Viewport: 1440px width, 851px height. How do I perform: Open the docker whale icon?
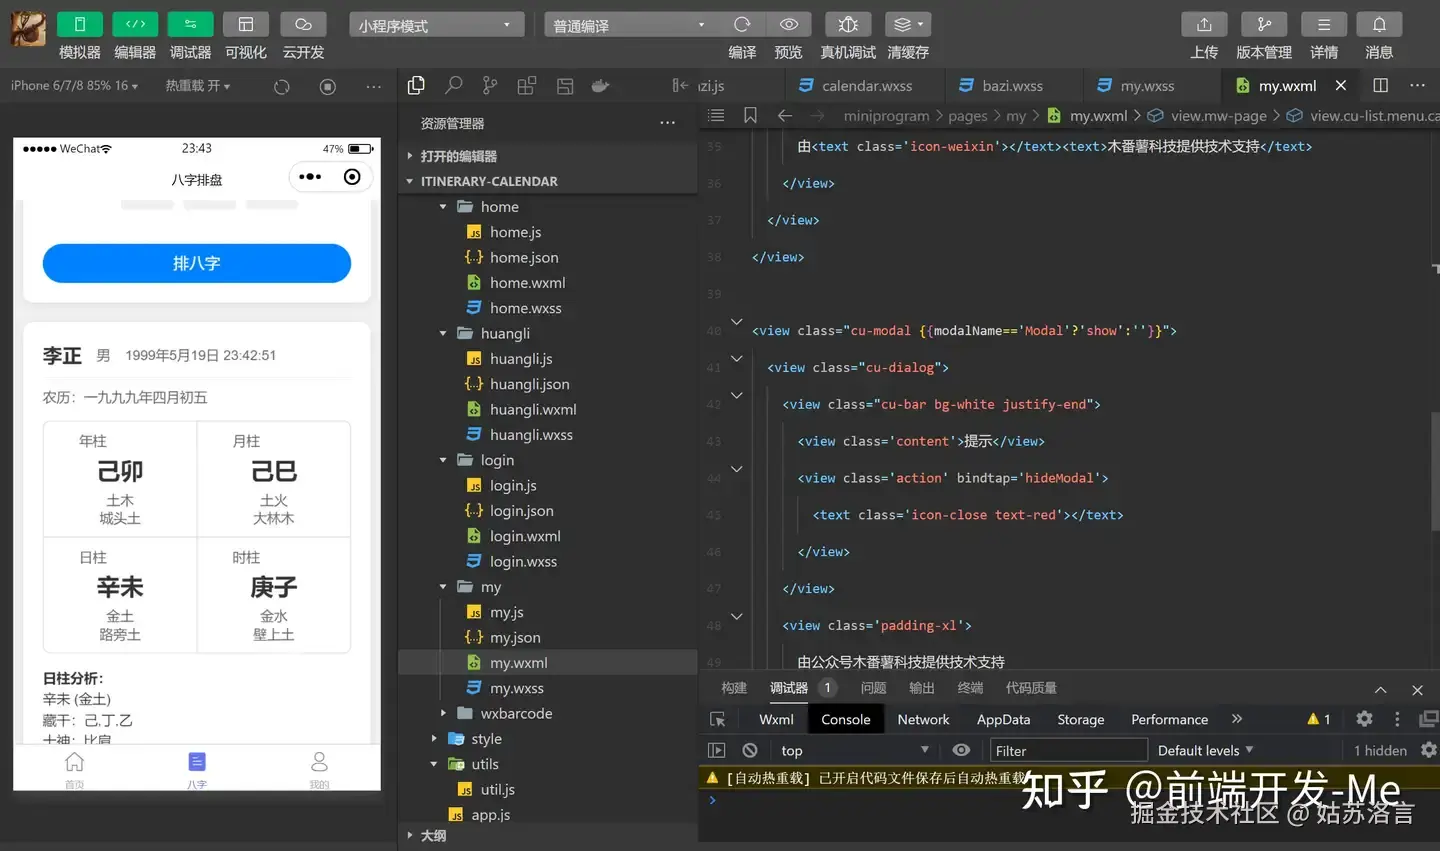(600, 86)
